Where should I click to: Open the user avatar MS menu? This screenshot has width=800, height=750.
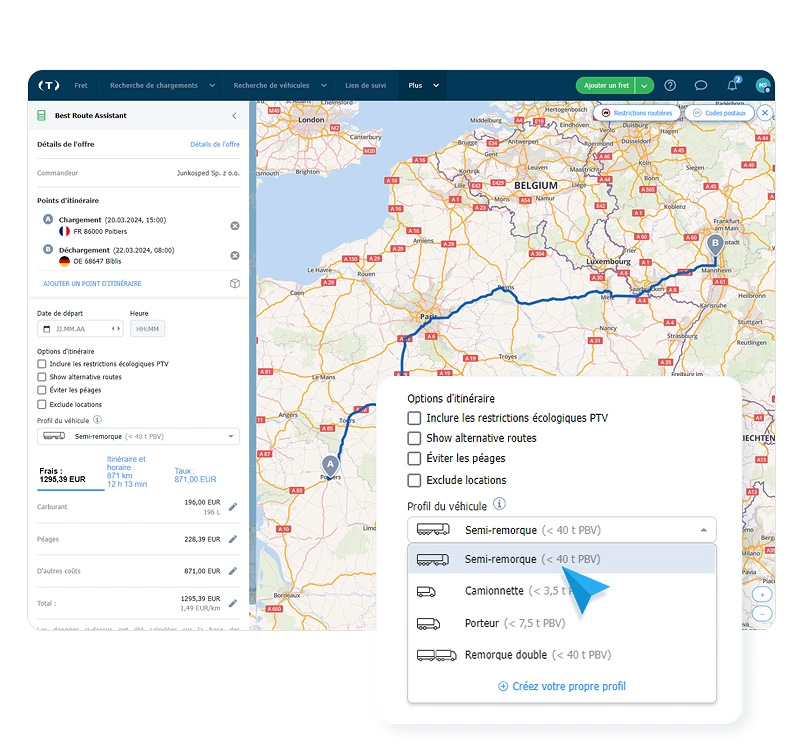[762, 85]
